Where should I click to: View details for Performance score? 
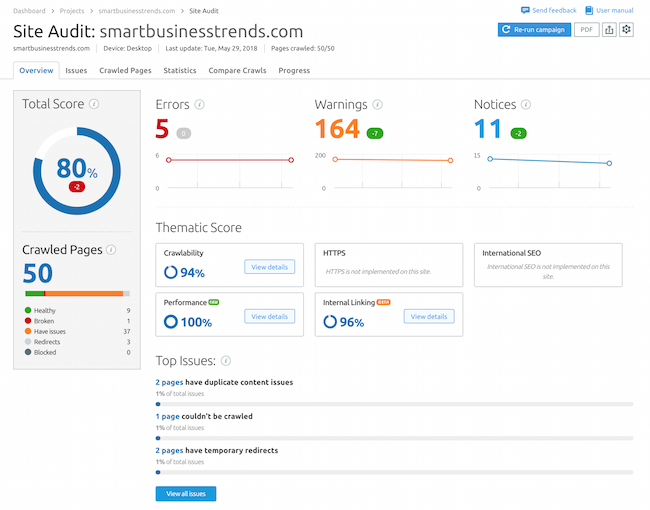click(269, 316)
